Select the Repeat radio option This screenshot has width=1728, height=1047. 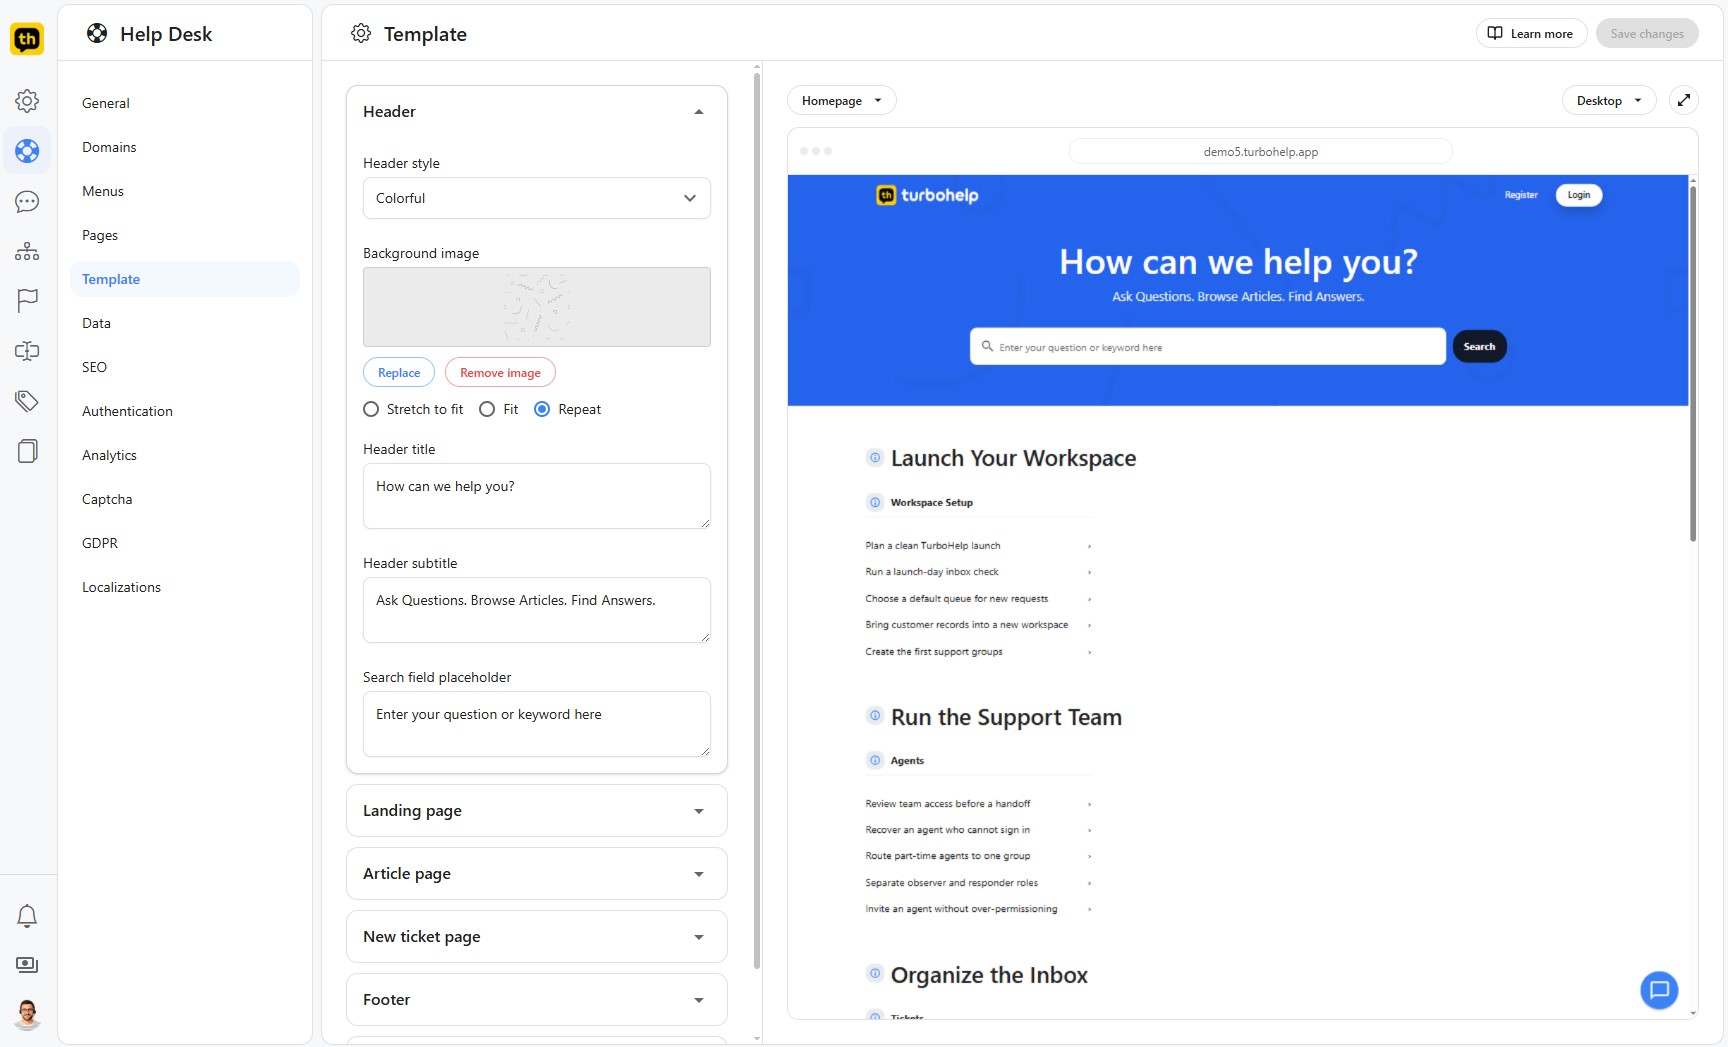click(x=542, y=409)
